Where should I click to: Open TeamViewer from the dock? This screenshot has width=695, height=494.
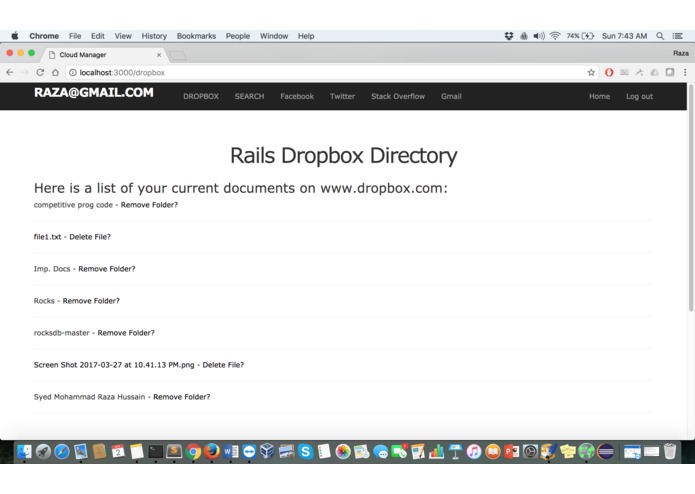tap(249, 451)
